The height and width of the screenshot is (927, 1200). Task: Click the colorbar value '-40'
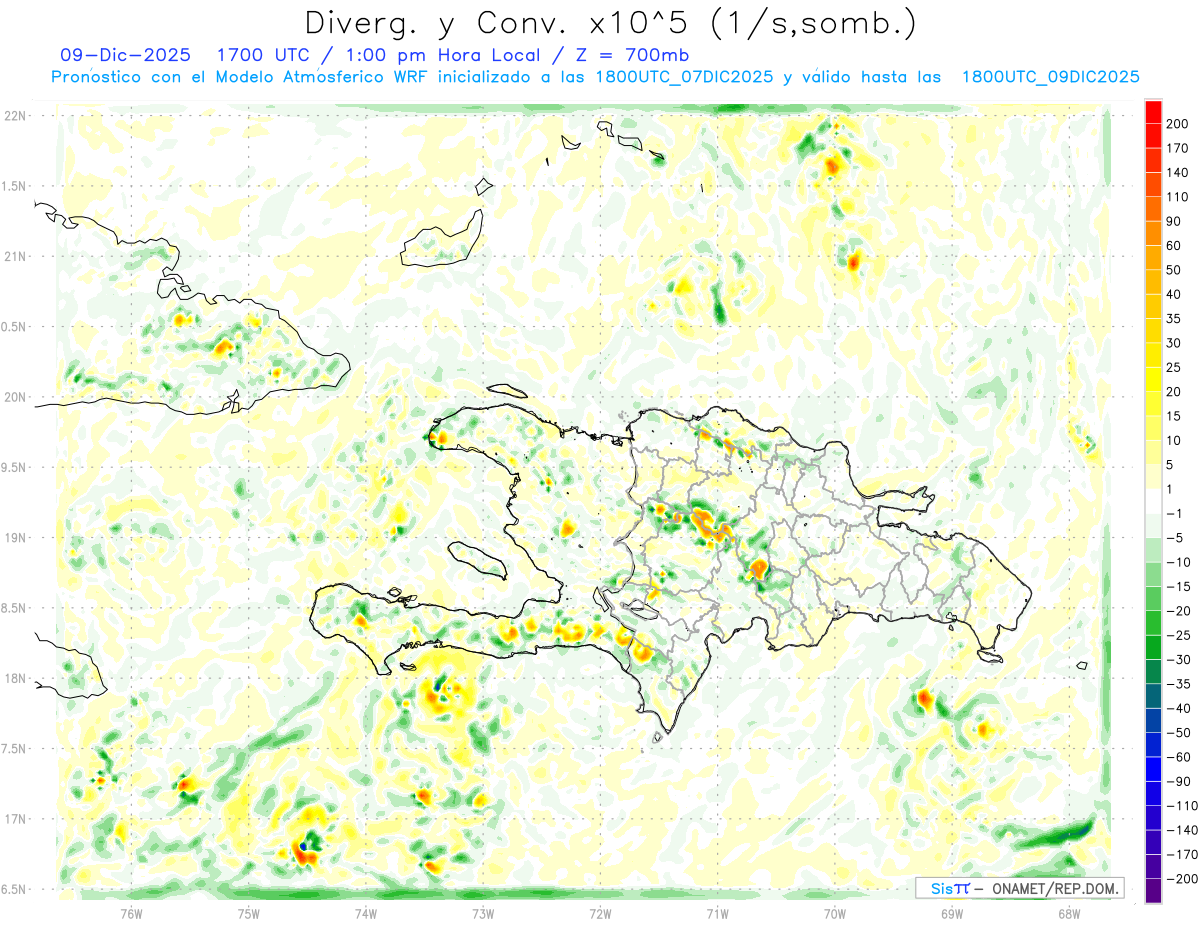[x=1178, y=709]
